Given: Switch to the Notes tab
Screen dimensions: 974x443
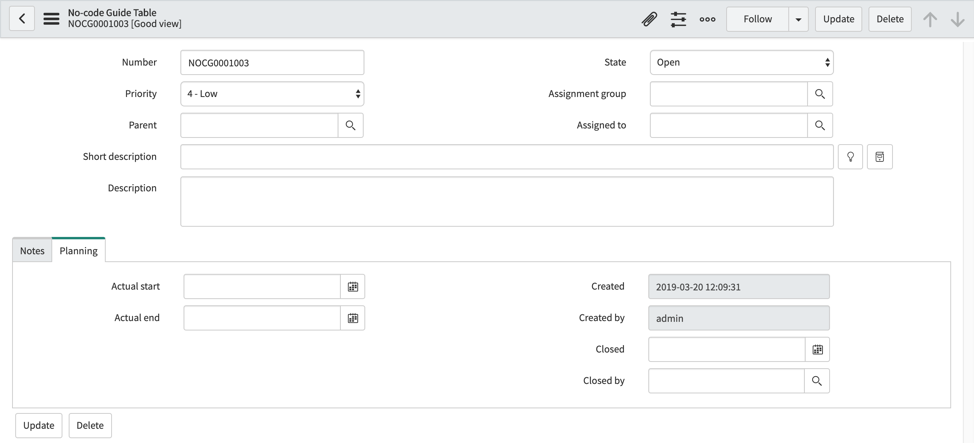Looking at the screenshot, I should [x=32, y=251].
